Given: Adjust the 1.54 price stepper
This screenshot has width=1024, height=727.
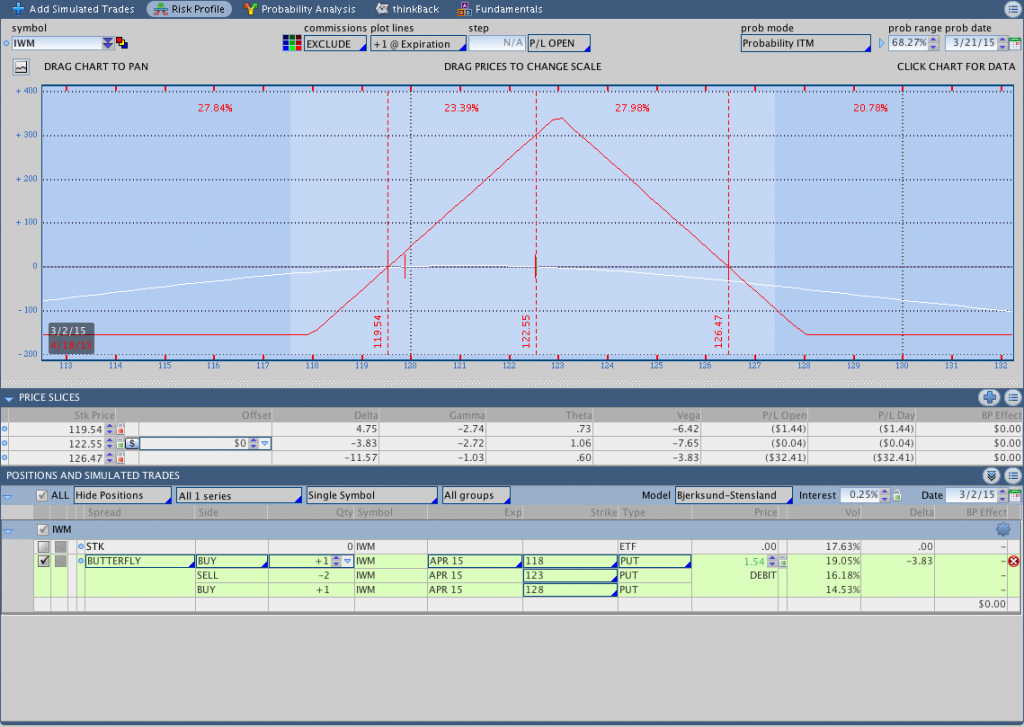Looking at the screenshot, I should (x=772, y=561).
